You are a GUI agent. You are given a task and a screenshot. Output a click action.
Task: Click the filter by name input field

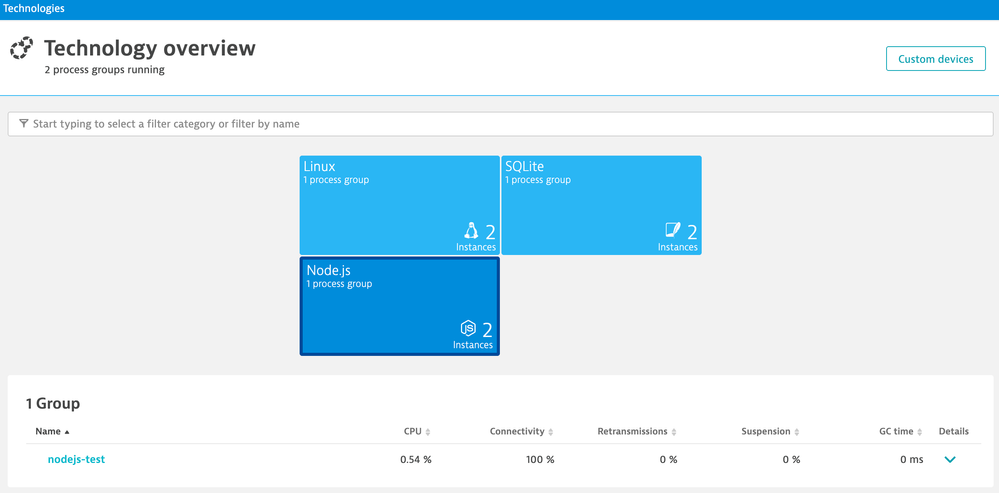tap(500, 124)
